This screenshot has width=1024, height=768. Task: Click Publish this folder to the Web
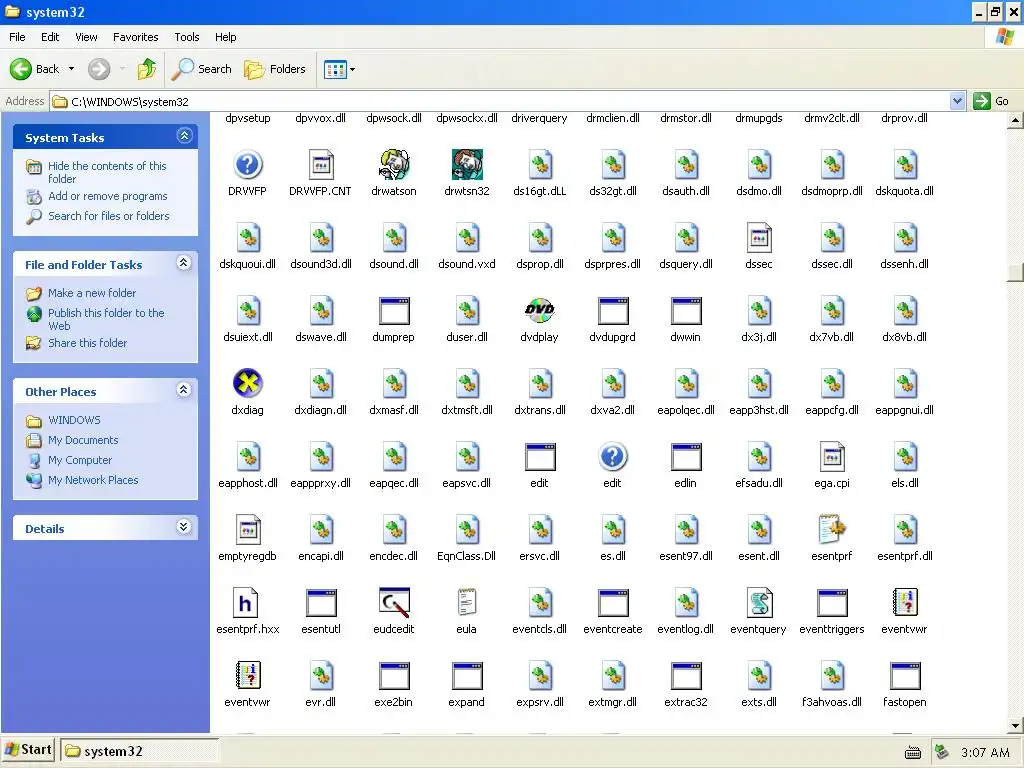point(106,319)
